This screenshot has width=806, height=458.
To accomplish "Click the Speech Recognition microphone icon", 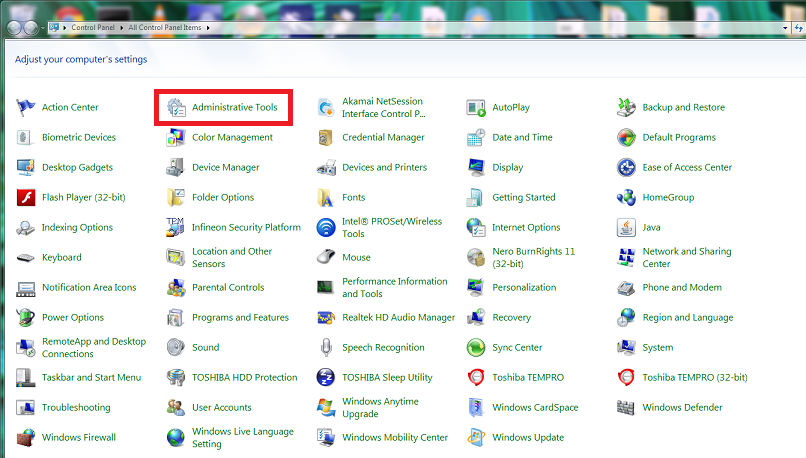I will [x=326, y=347].
